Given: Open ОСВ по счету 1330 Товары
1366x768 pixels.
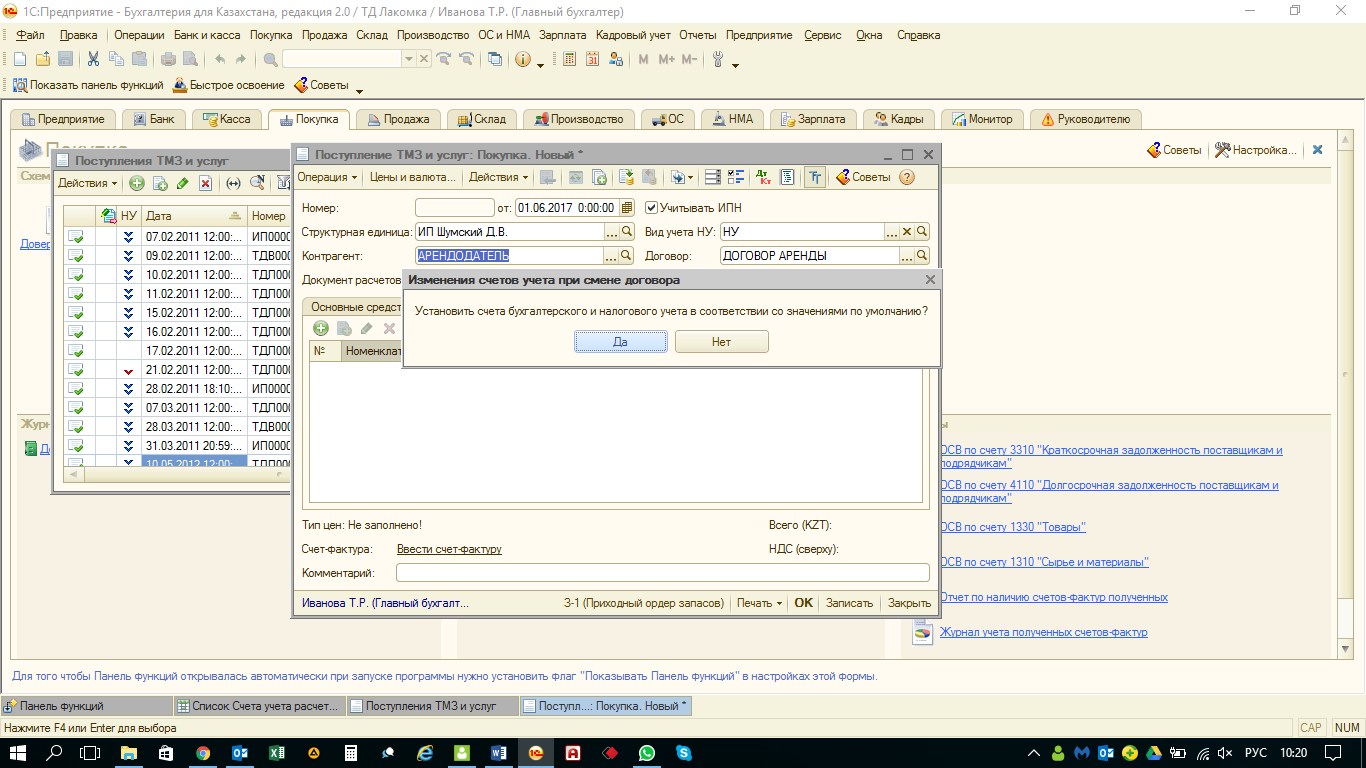Looking at the screenshot, I should click(x=1012, y=527).
